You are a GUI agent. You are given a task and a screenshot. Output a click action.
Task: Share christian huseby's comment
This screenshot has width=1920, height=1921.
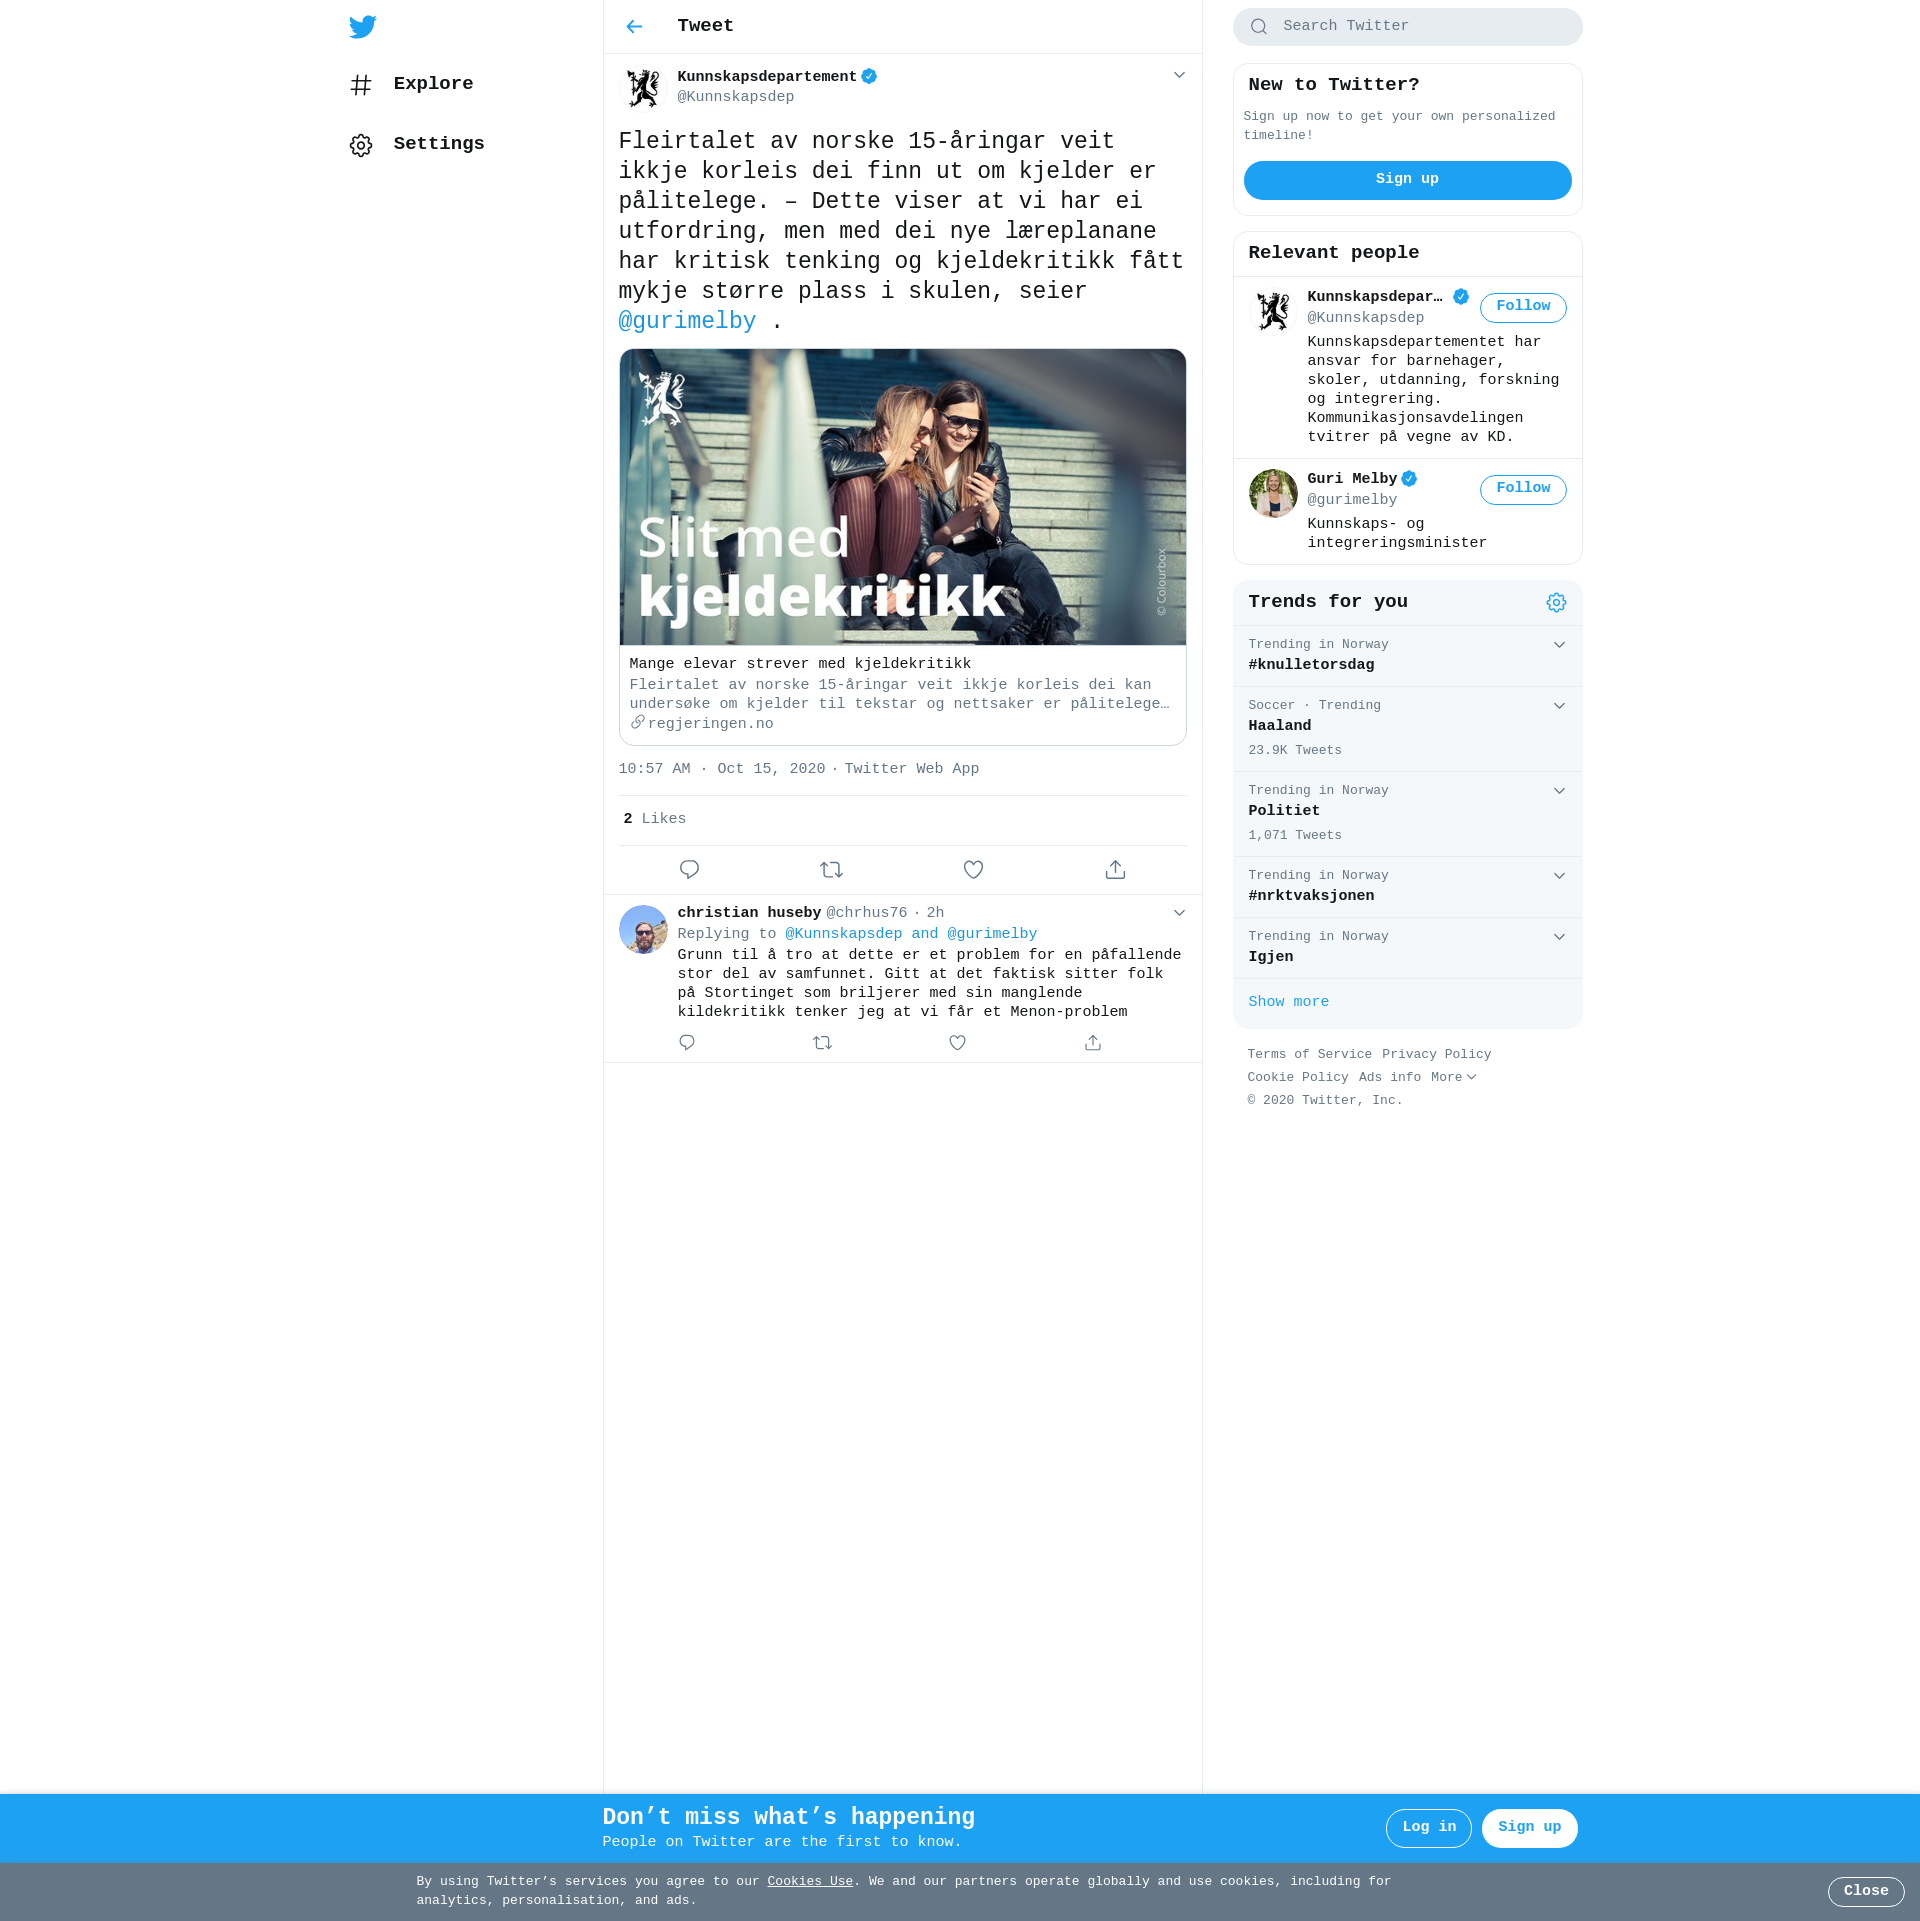1093,1043
